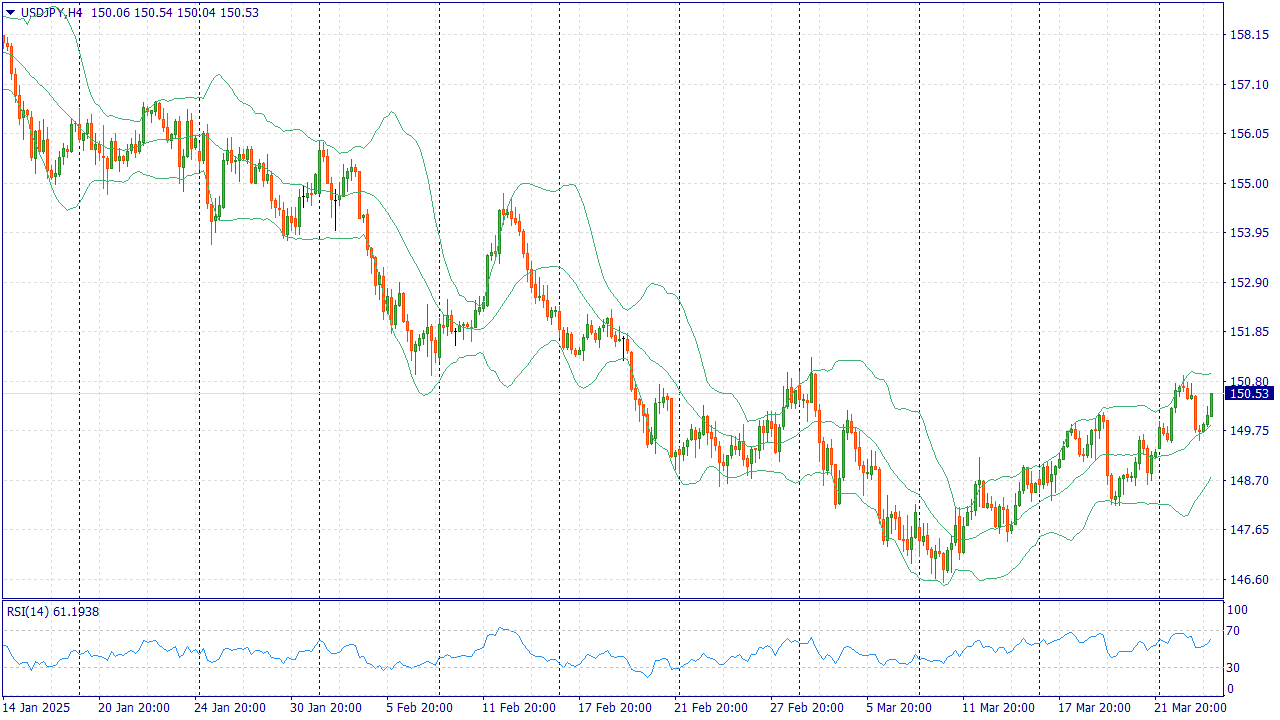
Task: Click the USDJPY,H4 chart title text
Action: point(52,12)
